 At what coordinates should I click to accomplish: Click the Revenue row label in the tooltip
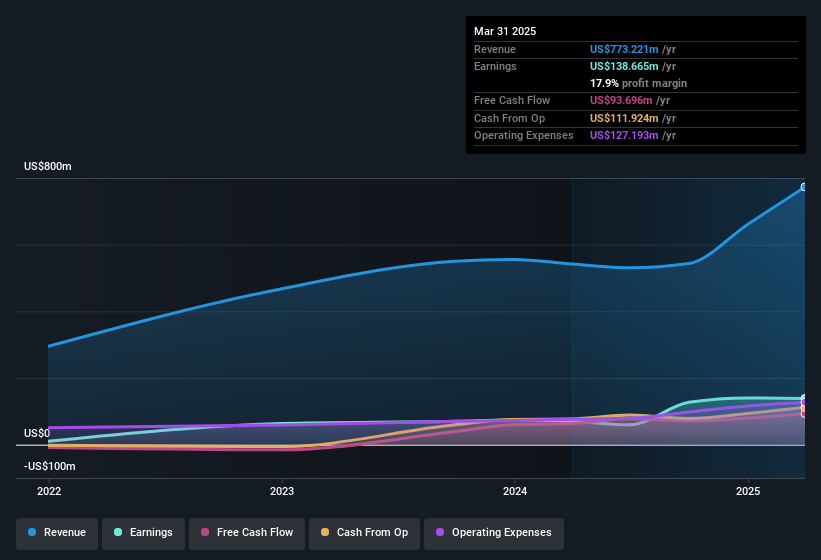[x=495, y=49]
